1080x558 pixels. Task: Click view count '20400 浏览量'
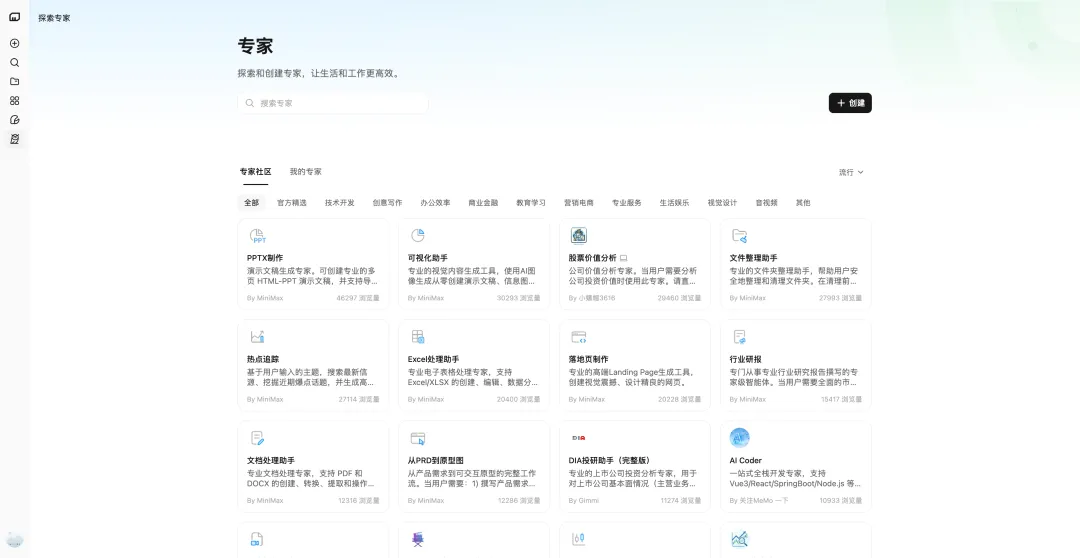[519, 400]
